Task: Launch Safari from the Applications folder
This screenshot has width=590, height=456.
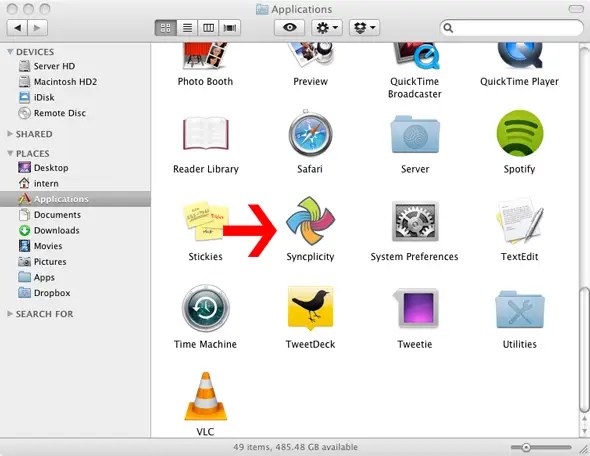Action: (x=310, y=133)
